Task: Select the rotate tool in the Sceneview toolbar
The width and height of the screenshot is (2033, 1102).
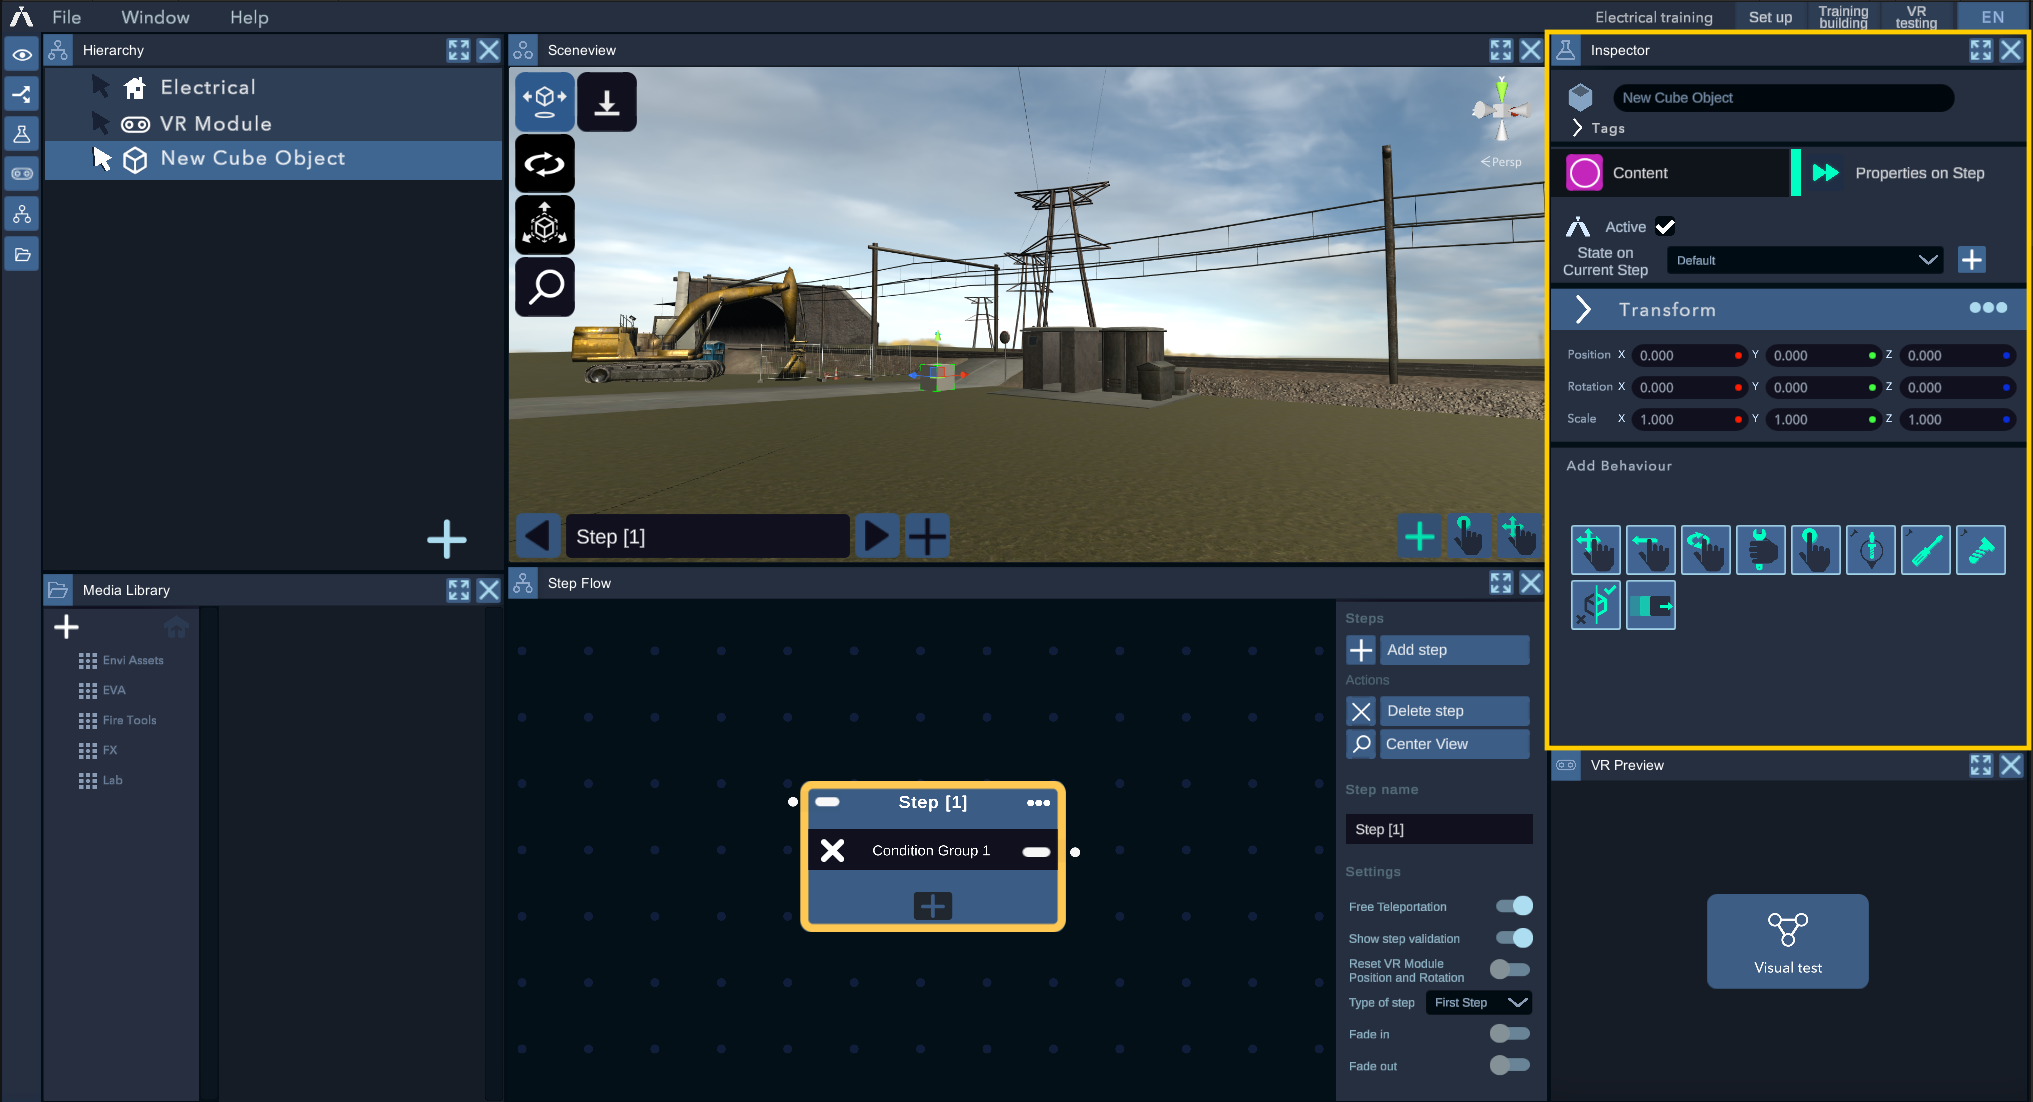Action: tap(544, 163)
